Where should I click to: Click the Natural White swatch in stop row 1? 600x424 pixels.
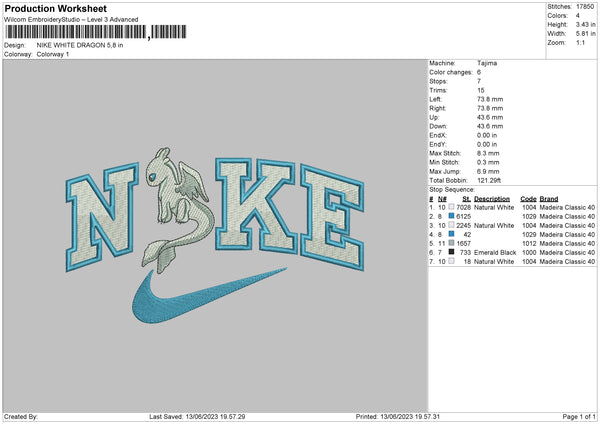point(451,207)
